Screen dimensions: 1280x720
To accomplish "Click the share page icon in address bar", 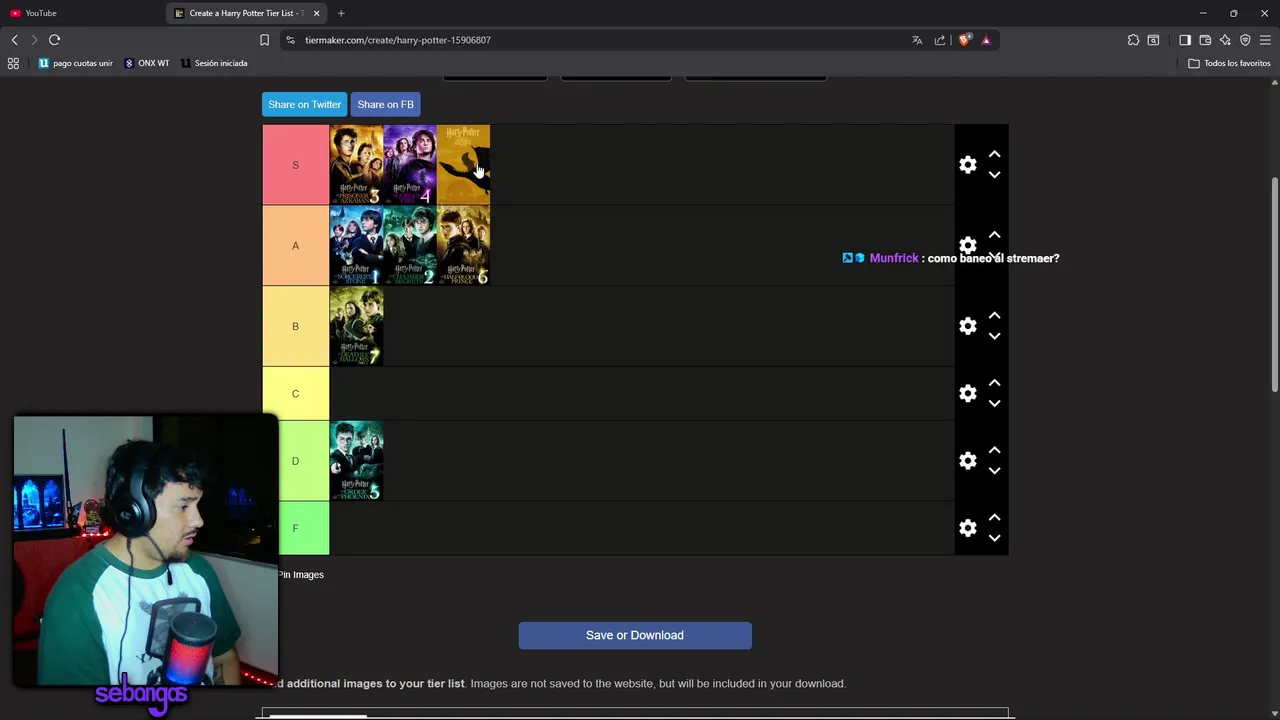I will [x=940, y=40].
